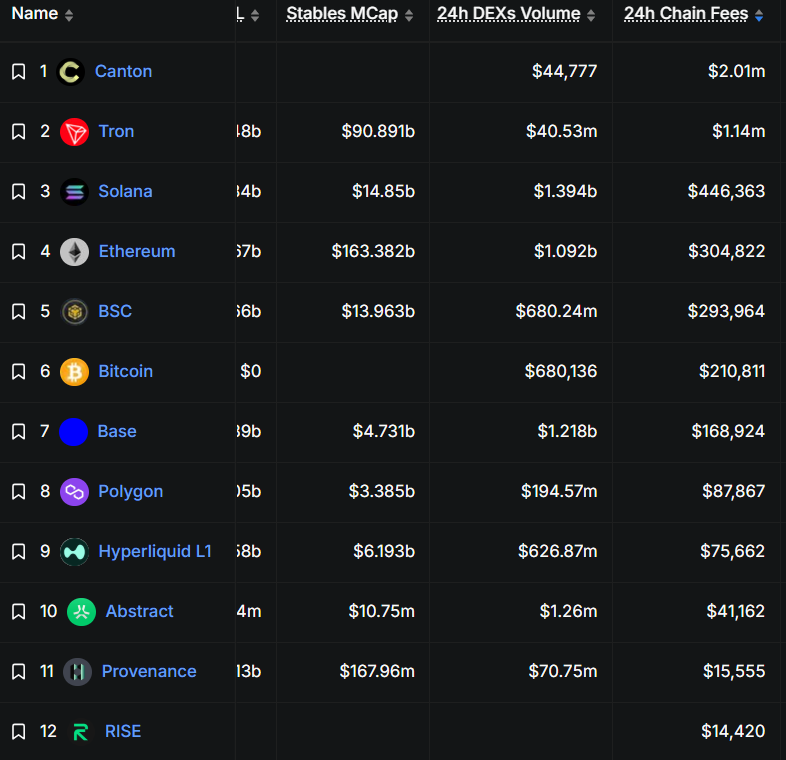Select Tron stables value $90.891b
This screenshot has height=760, width=786.
point(378,131)
